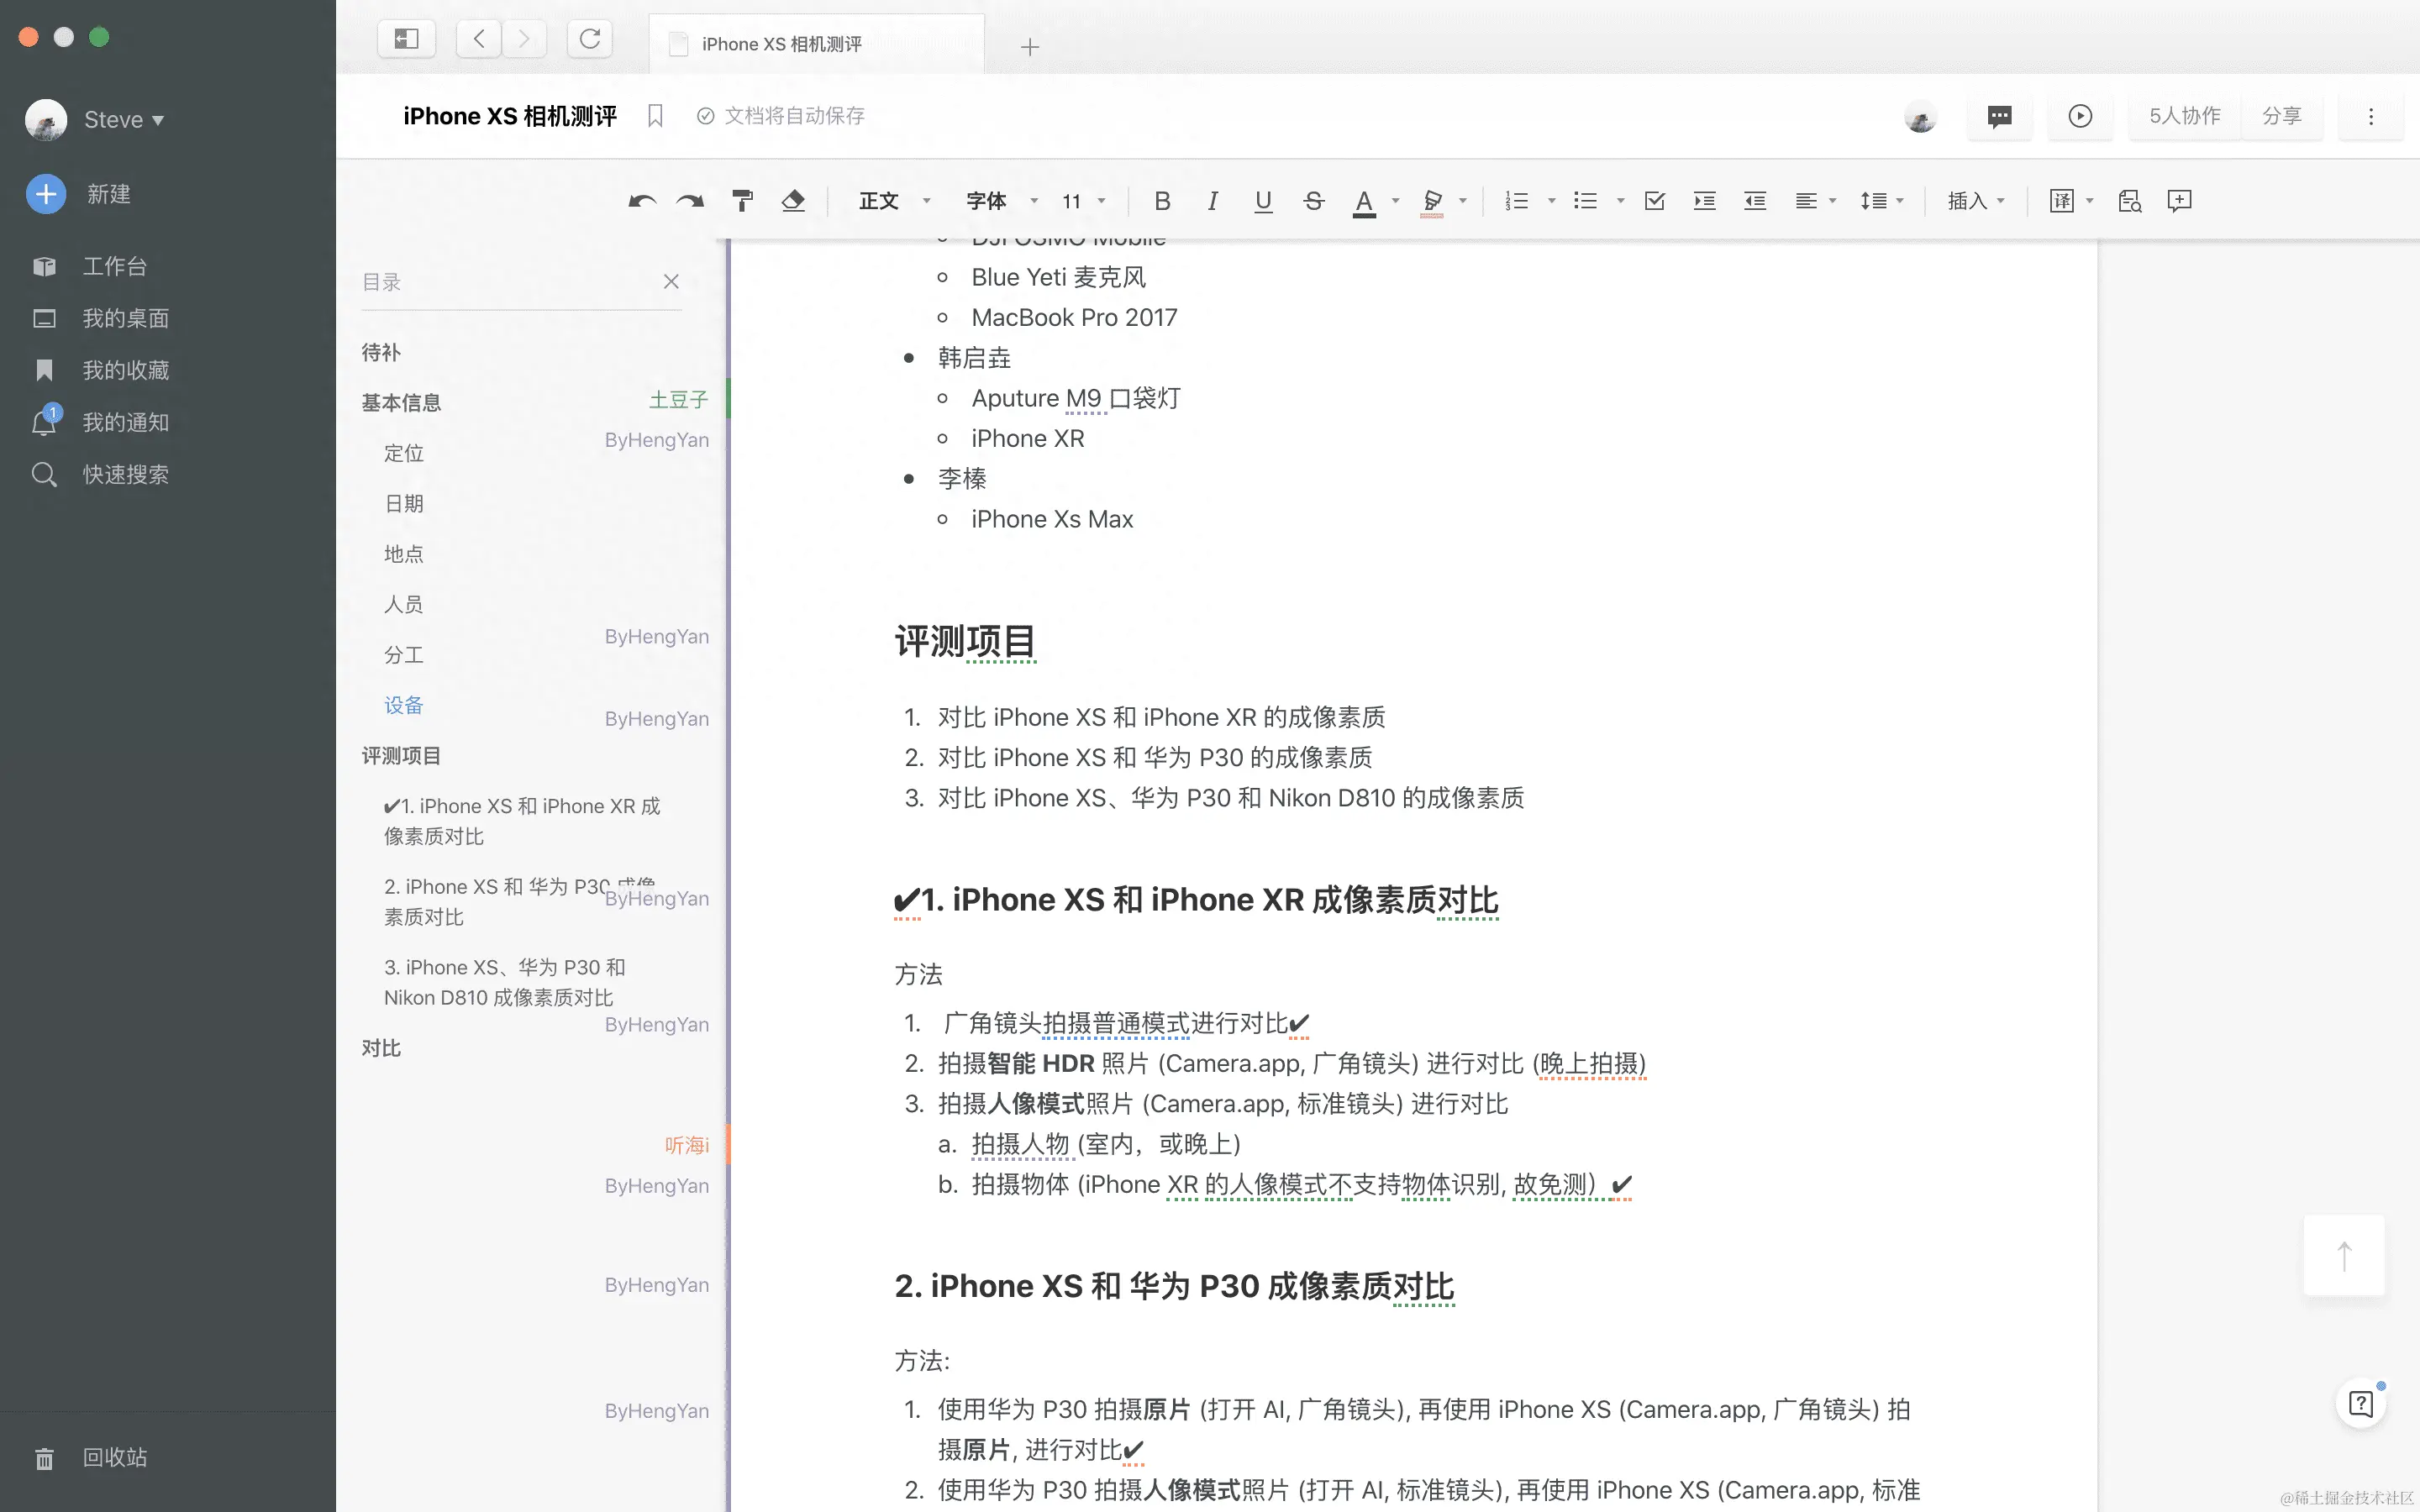
Task: Toggle bold formatting
Action: pyautogui.click(x=1161, y=201)
